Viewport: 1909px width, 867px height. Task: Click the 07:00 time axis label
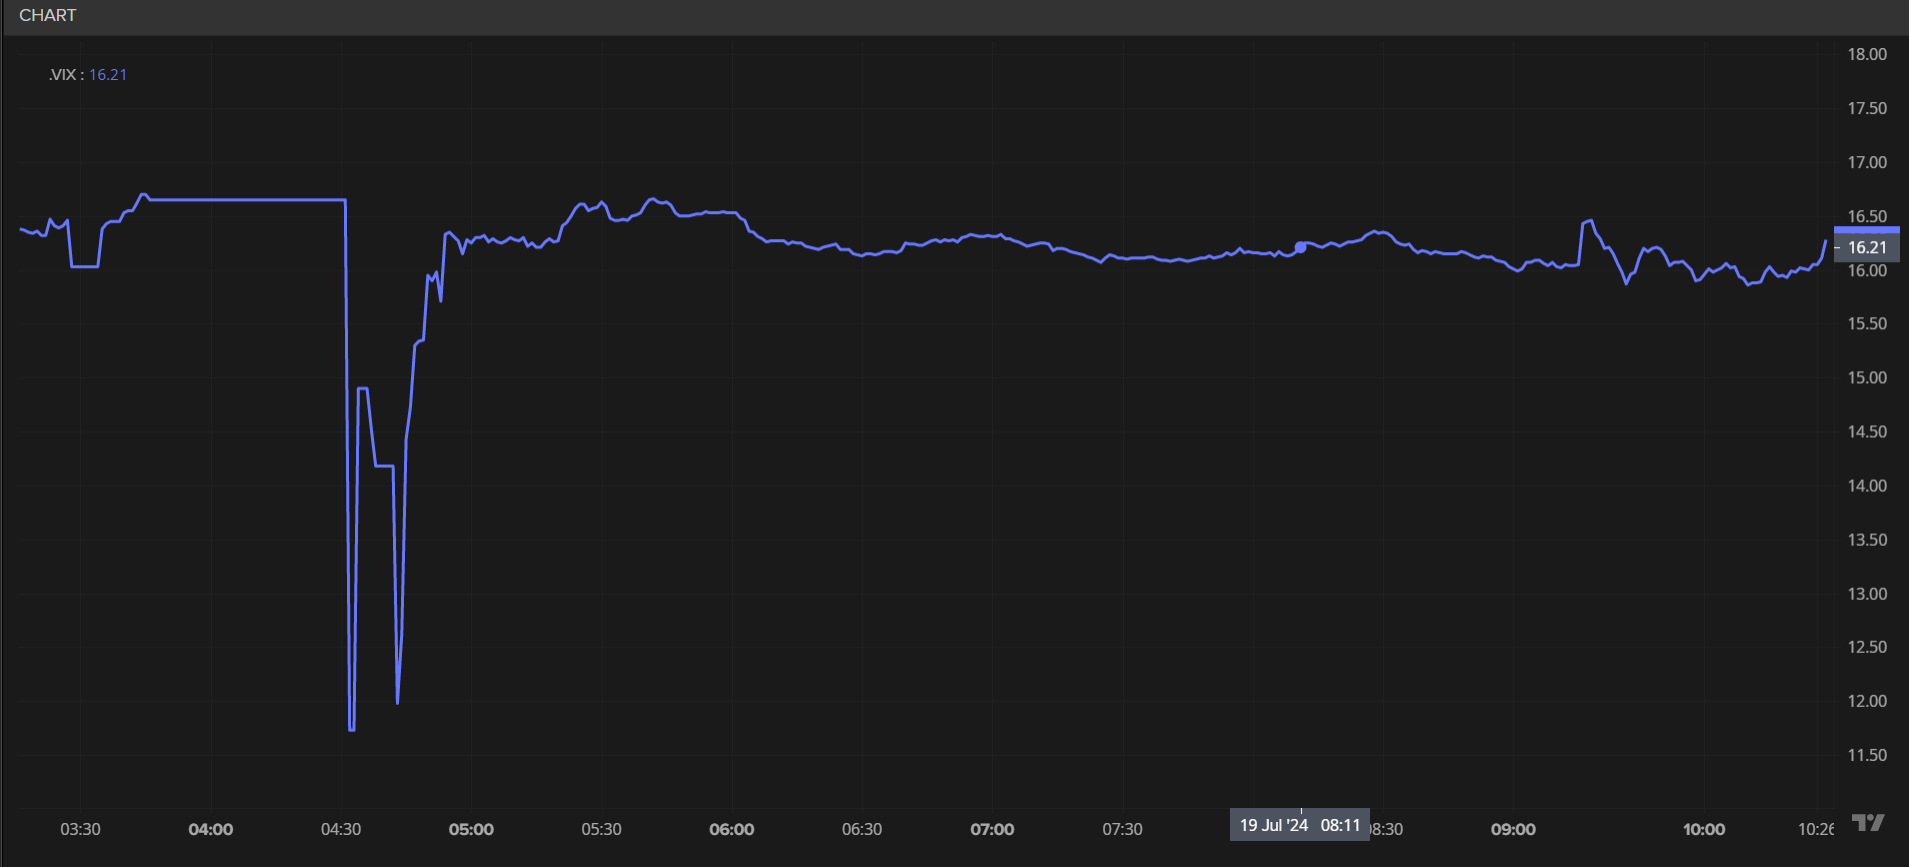[992, 829]
